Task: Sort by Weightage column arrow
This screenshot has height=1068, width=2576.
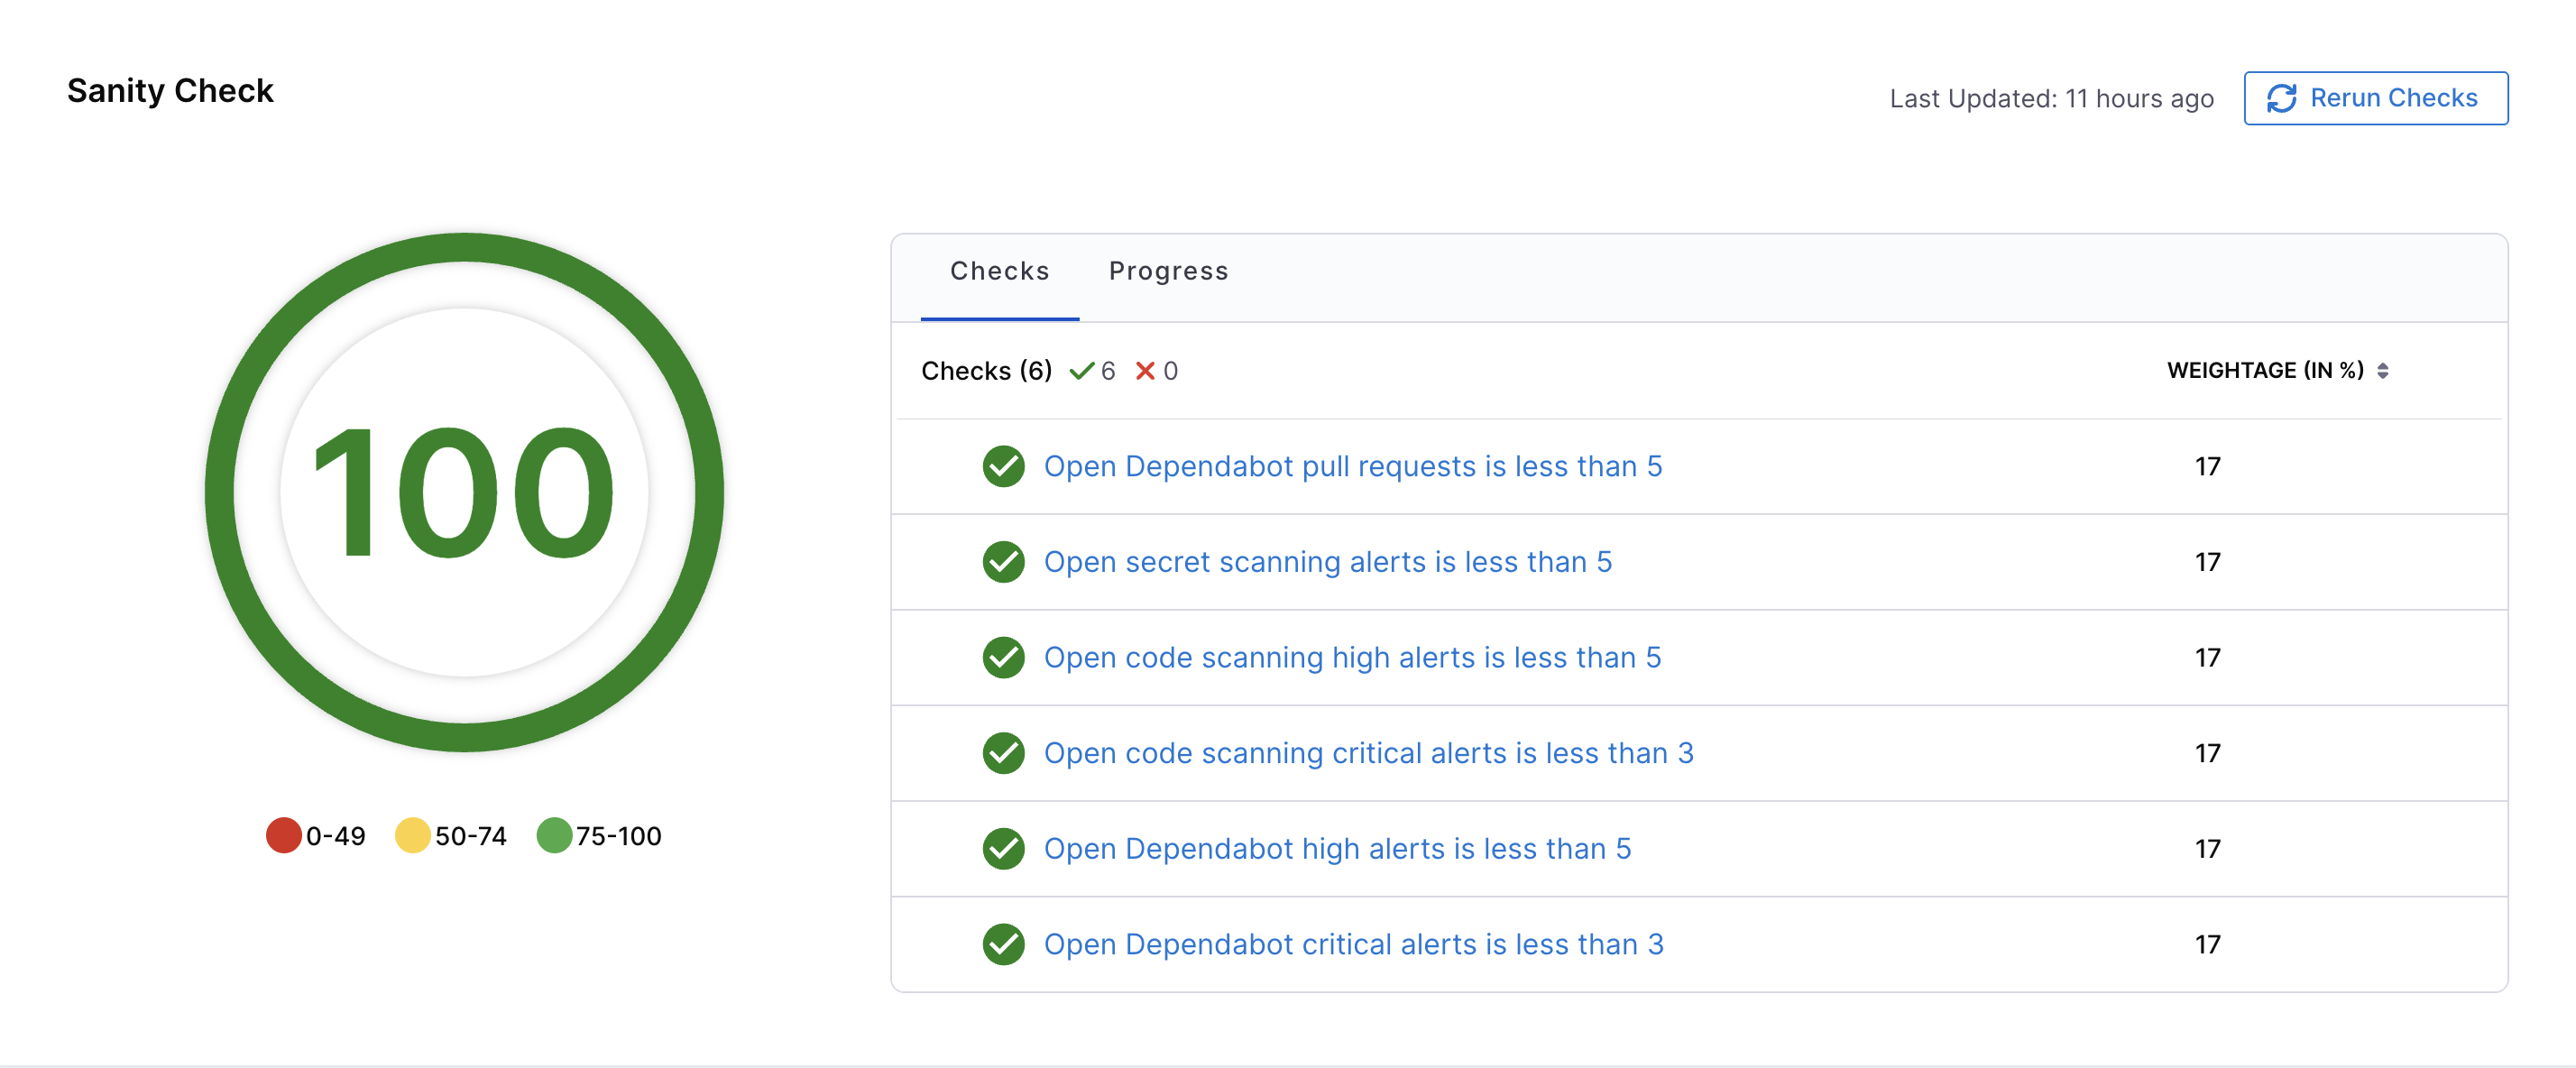Action: click(x=2383, y=371)
